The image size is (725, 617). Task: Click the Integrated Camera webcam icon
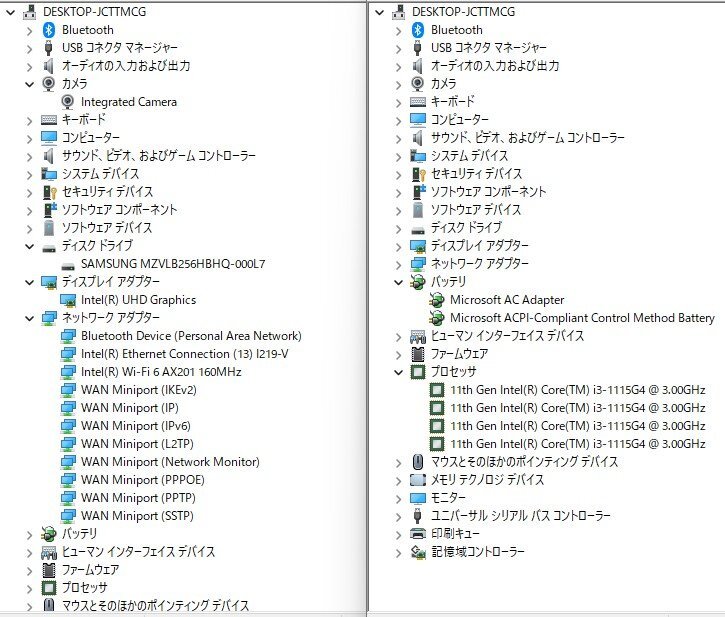point(68,102)
